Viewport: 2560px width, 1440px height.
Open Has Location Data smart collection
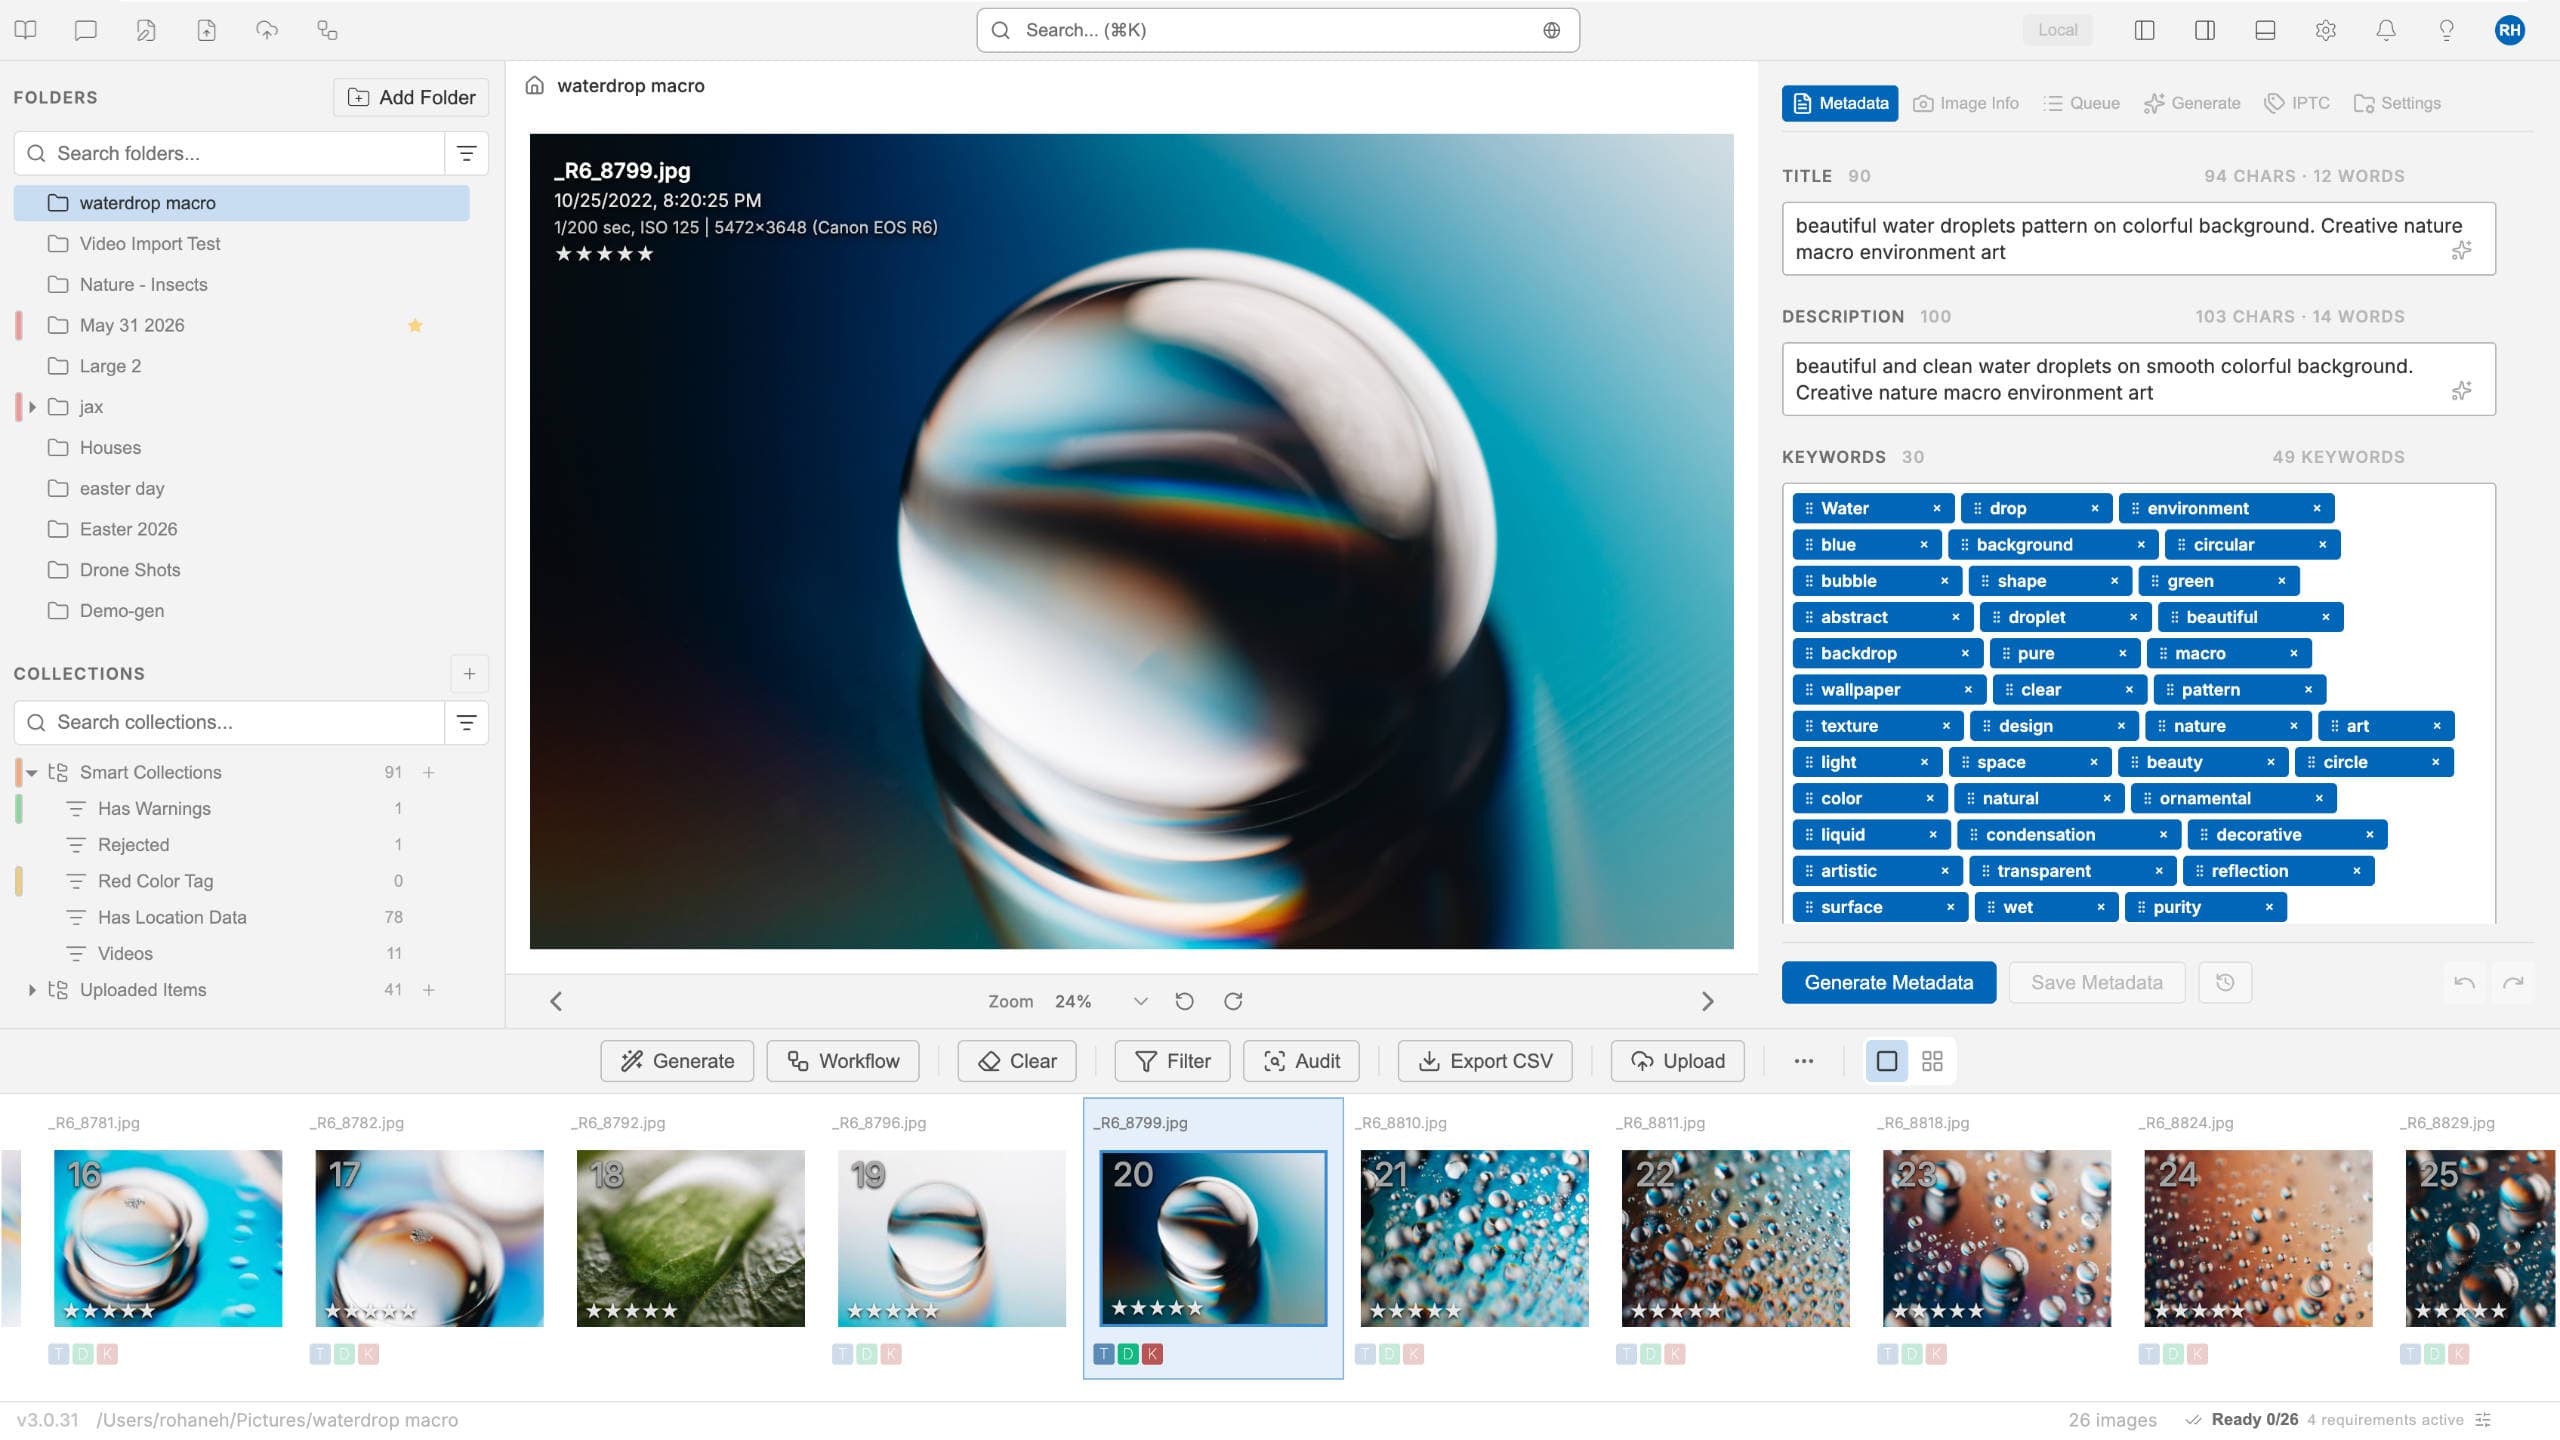(x=241, y=917)
